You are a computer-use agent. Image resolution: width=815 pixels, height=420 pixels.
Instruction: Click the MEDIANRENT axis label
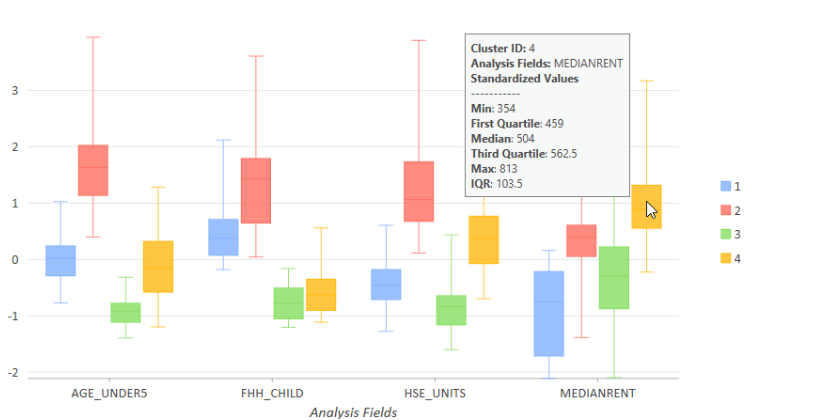[x=597, y=393]
